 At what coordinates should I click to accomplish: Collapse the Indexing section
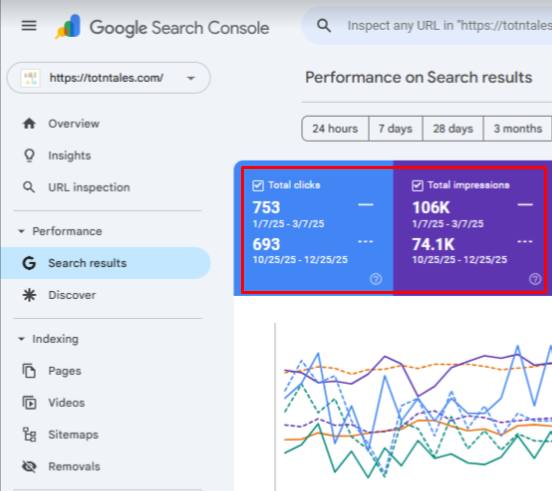coord(21,339)
